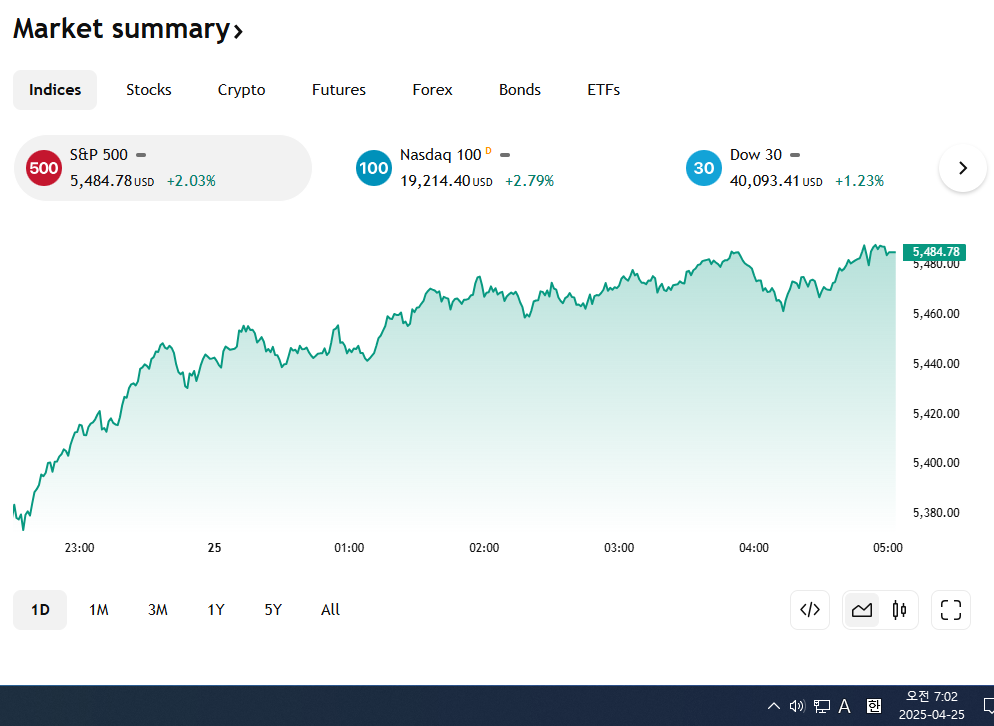Click the 01:00 time axis label
994x726 pixels.
349,548
